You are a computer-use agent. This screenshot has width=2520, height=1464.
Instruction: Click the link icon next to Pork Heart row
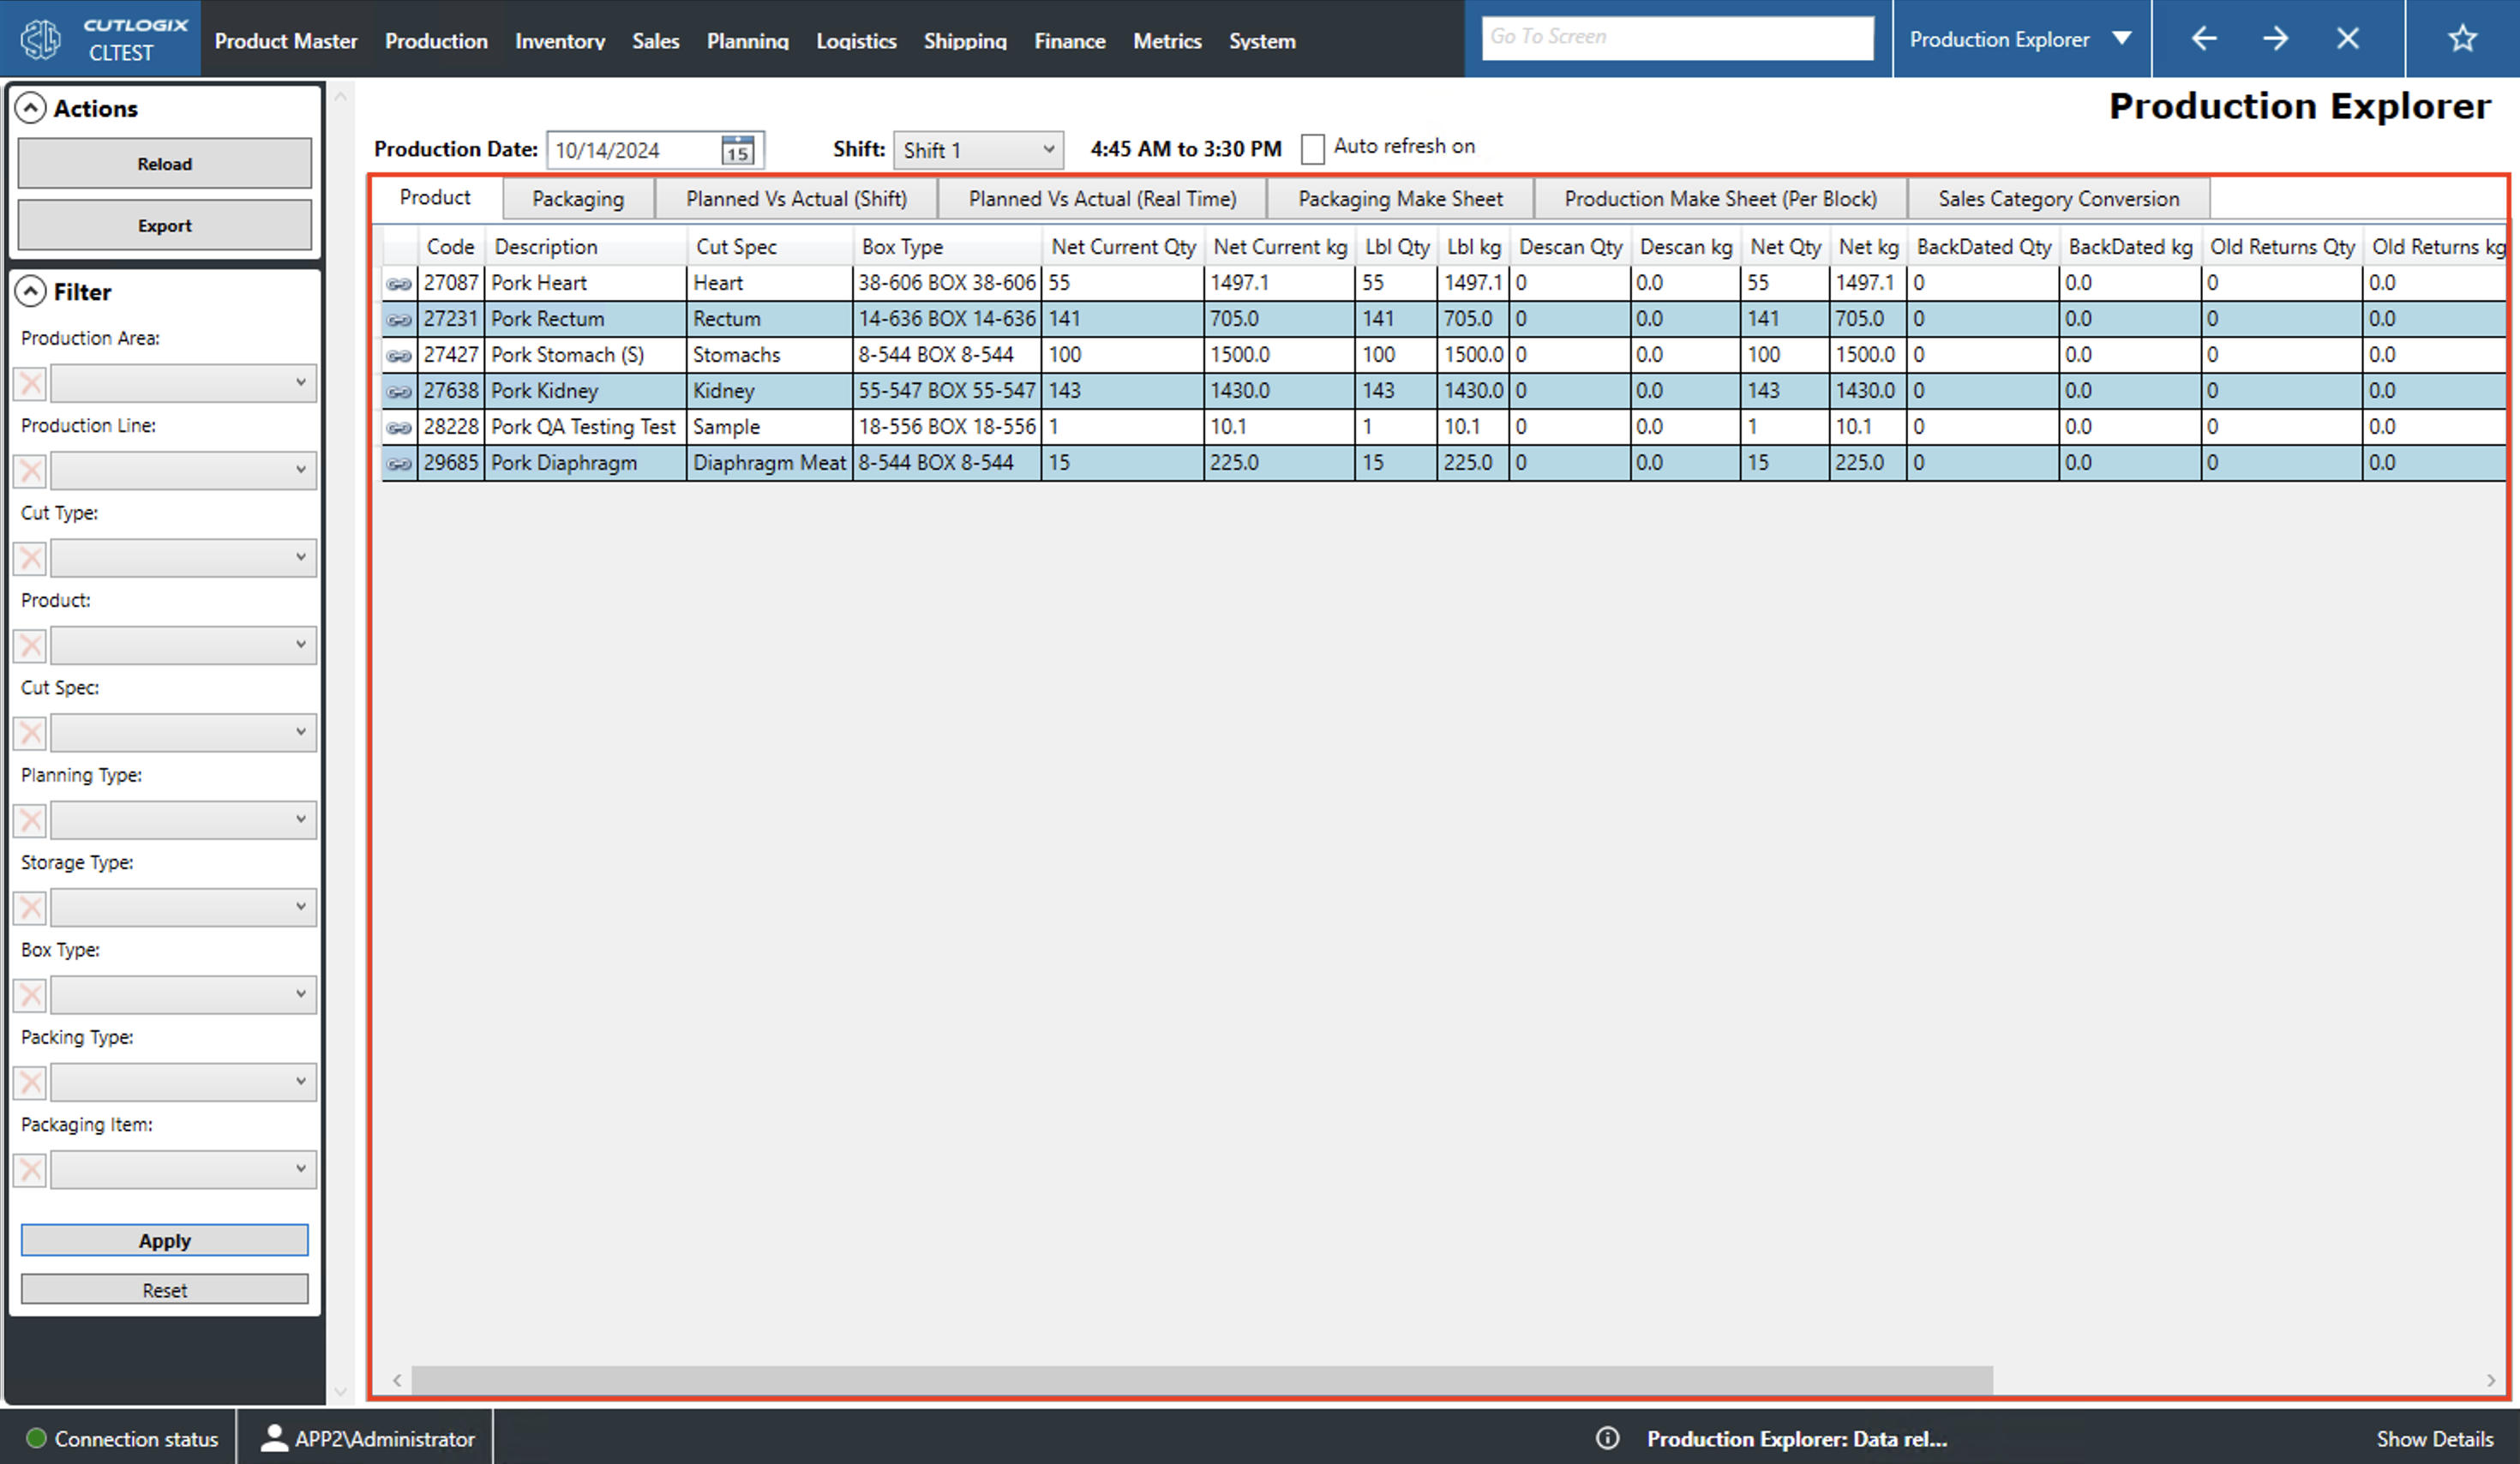pyautogui.click(x=399, y=283)
